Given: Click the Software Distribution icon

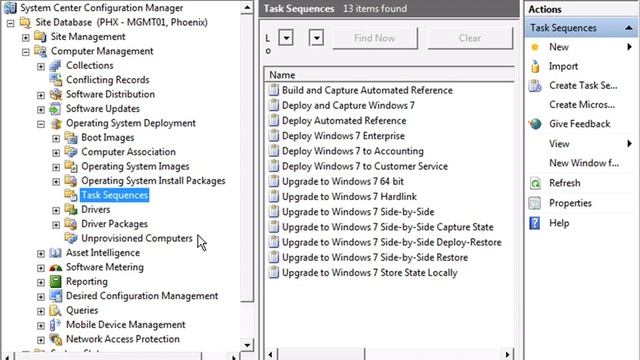Looking at the screenshot, I should (x=56, y=94).
